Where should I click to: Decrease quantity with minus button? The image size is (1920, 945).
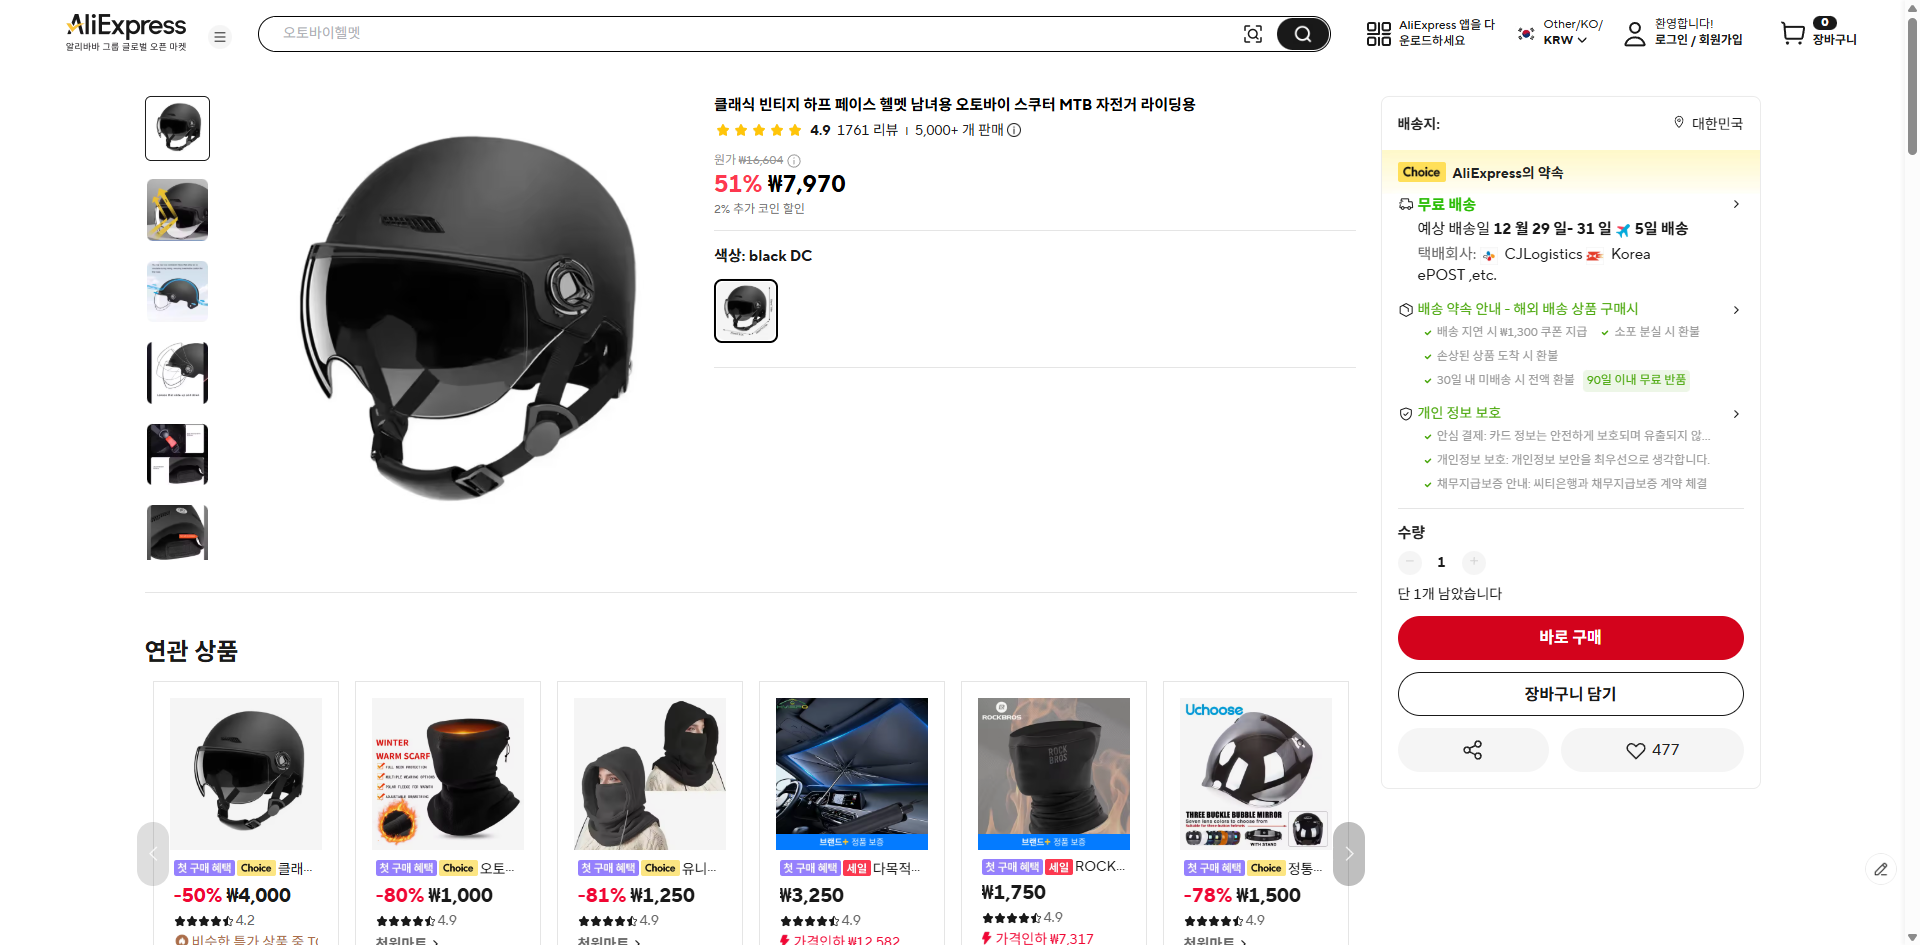(x=1410, y=562)
